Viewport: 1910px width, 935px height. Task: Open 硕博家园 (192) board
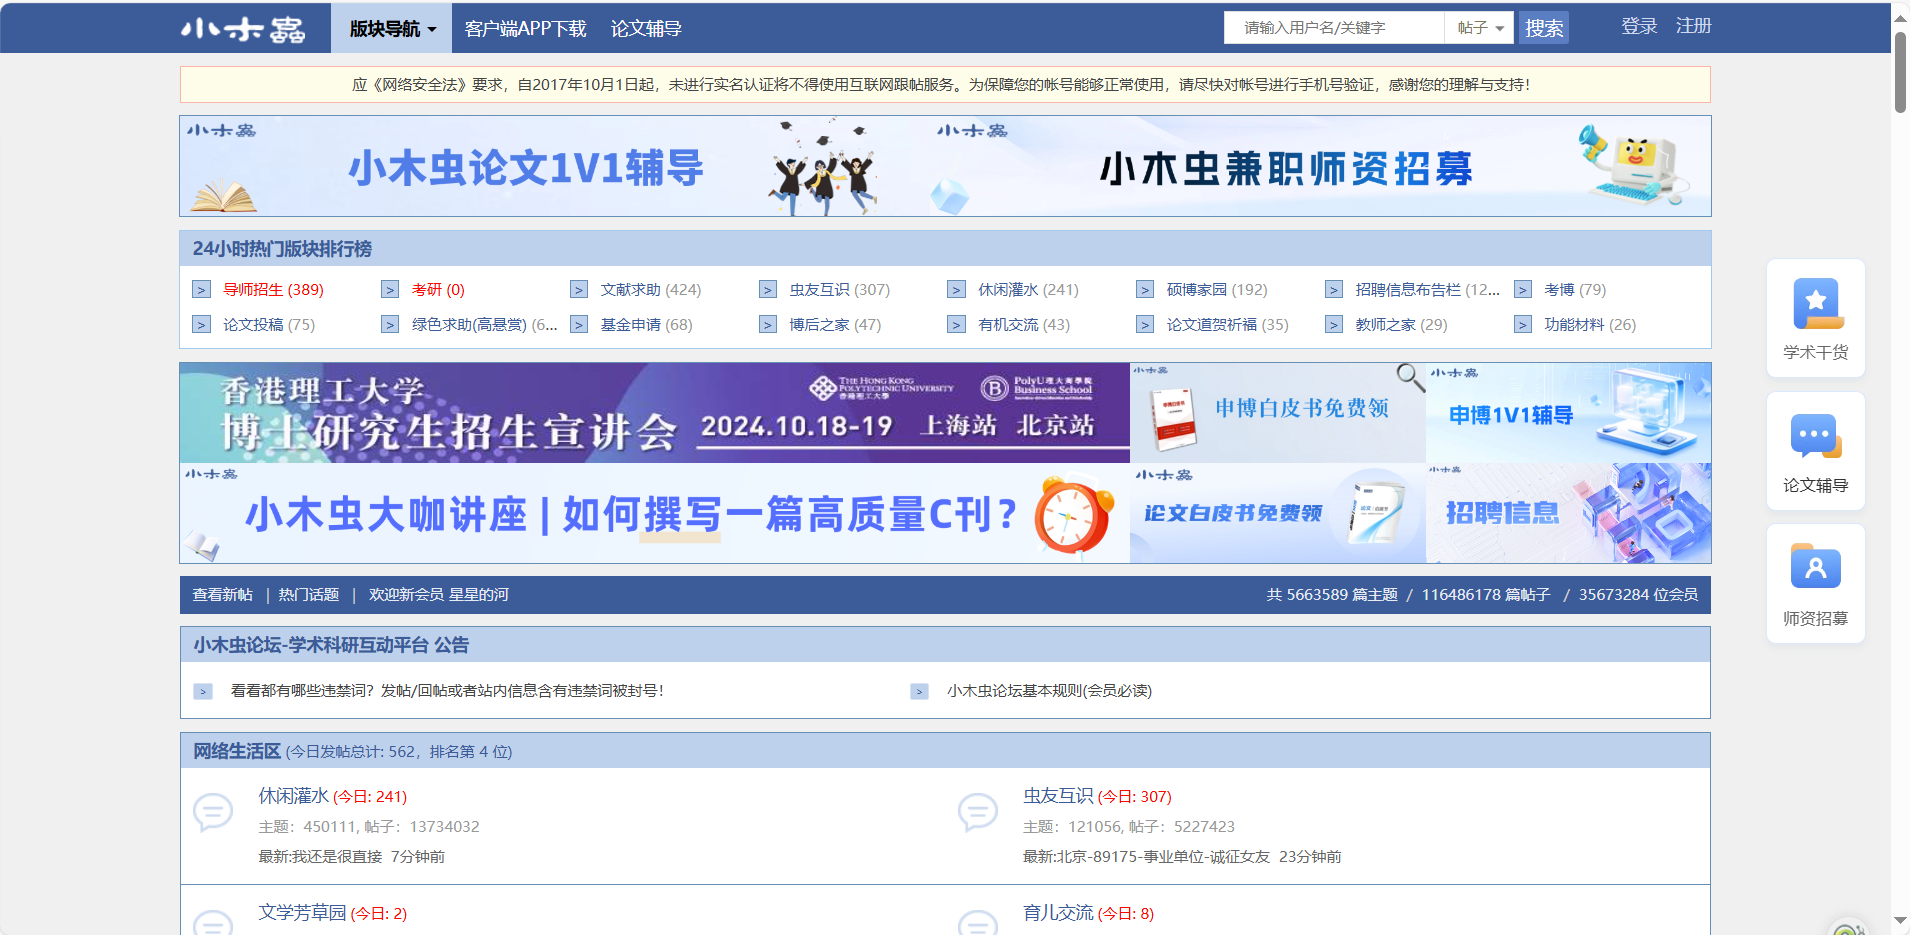point(1217,290)
